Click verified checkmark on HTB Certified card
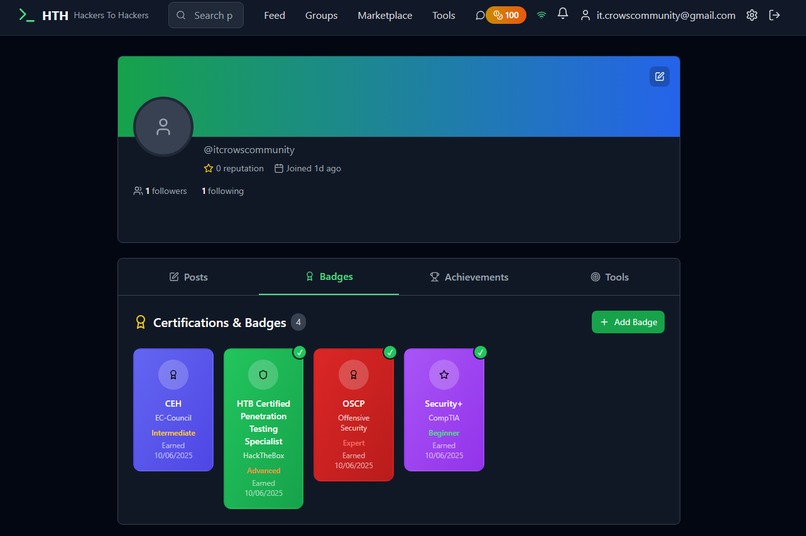Viewport: 806px width, 536px height. 299,352
